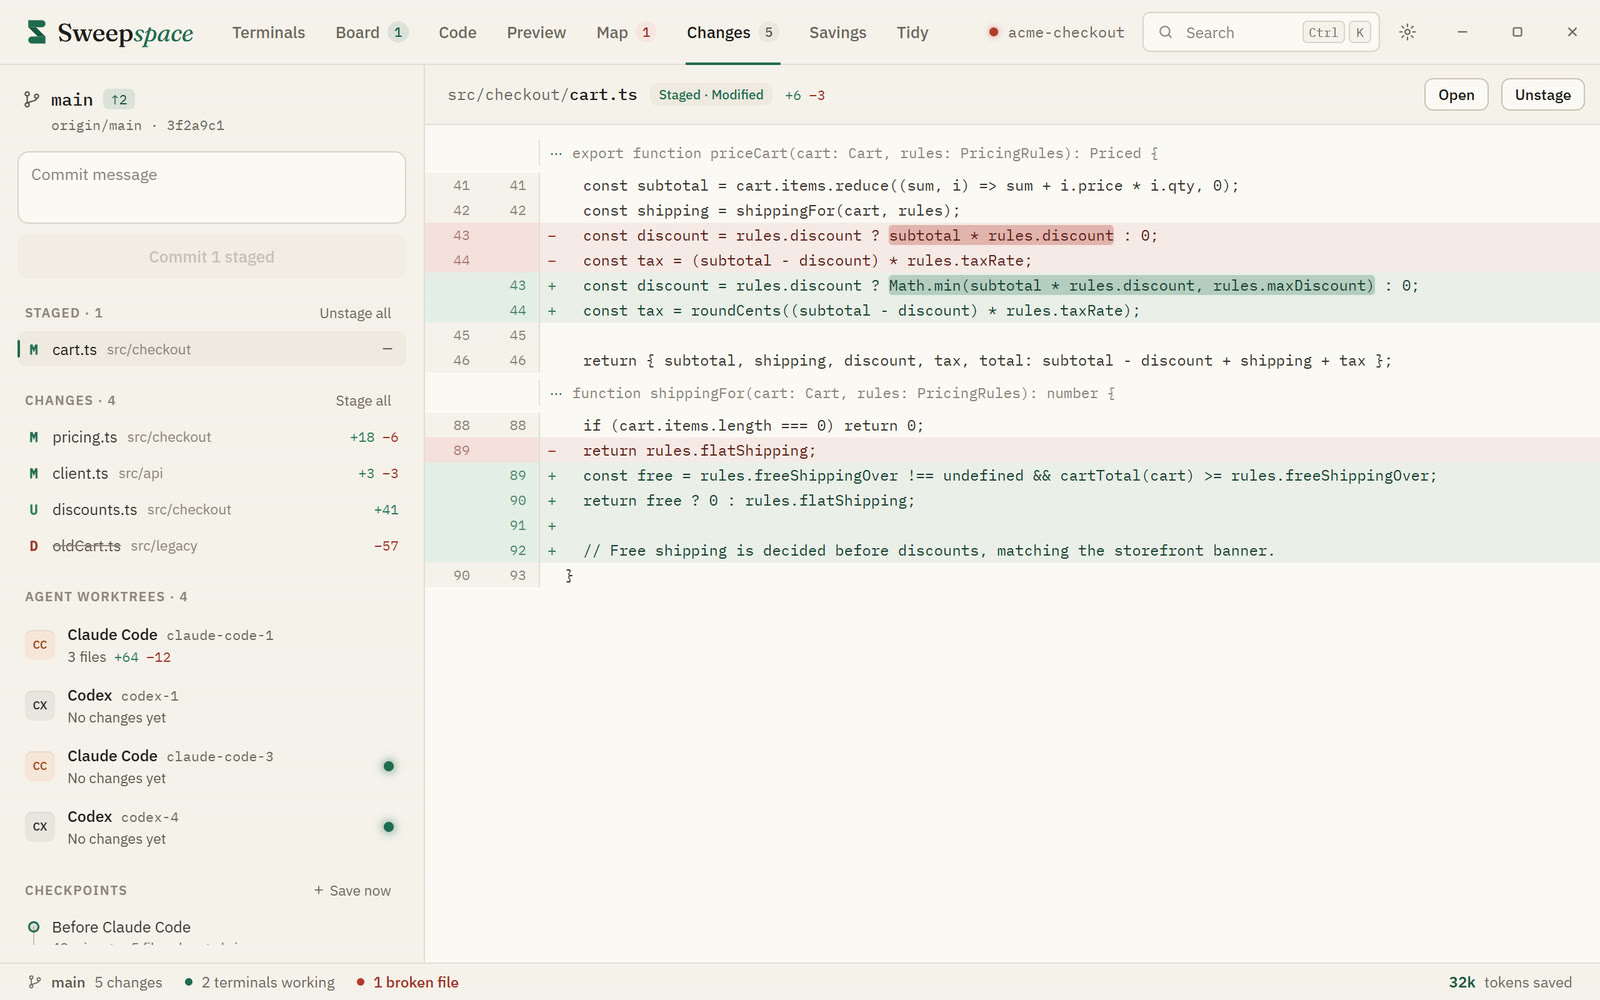The image size is (1600, 1000).
Task: Click the CC avatar for claude-code-3
Action: (x=40, y=766)
